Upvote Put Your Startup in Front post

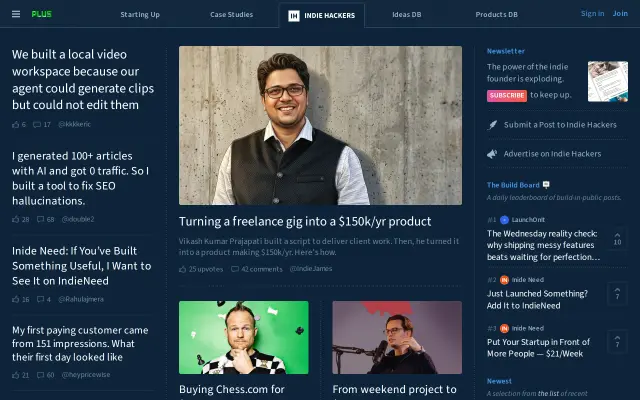click(x=617, y=342)
